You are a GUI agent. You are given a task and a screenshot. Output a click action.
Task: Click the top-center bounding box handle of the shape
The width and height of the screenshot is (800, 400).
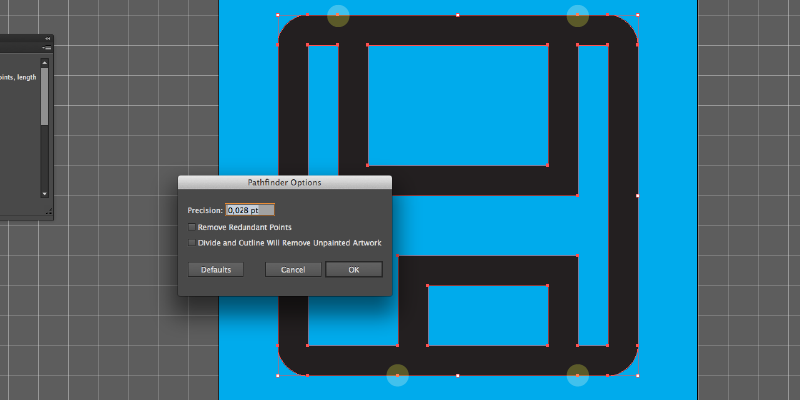coord(458,15)
